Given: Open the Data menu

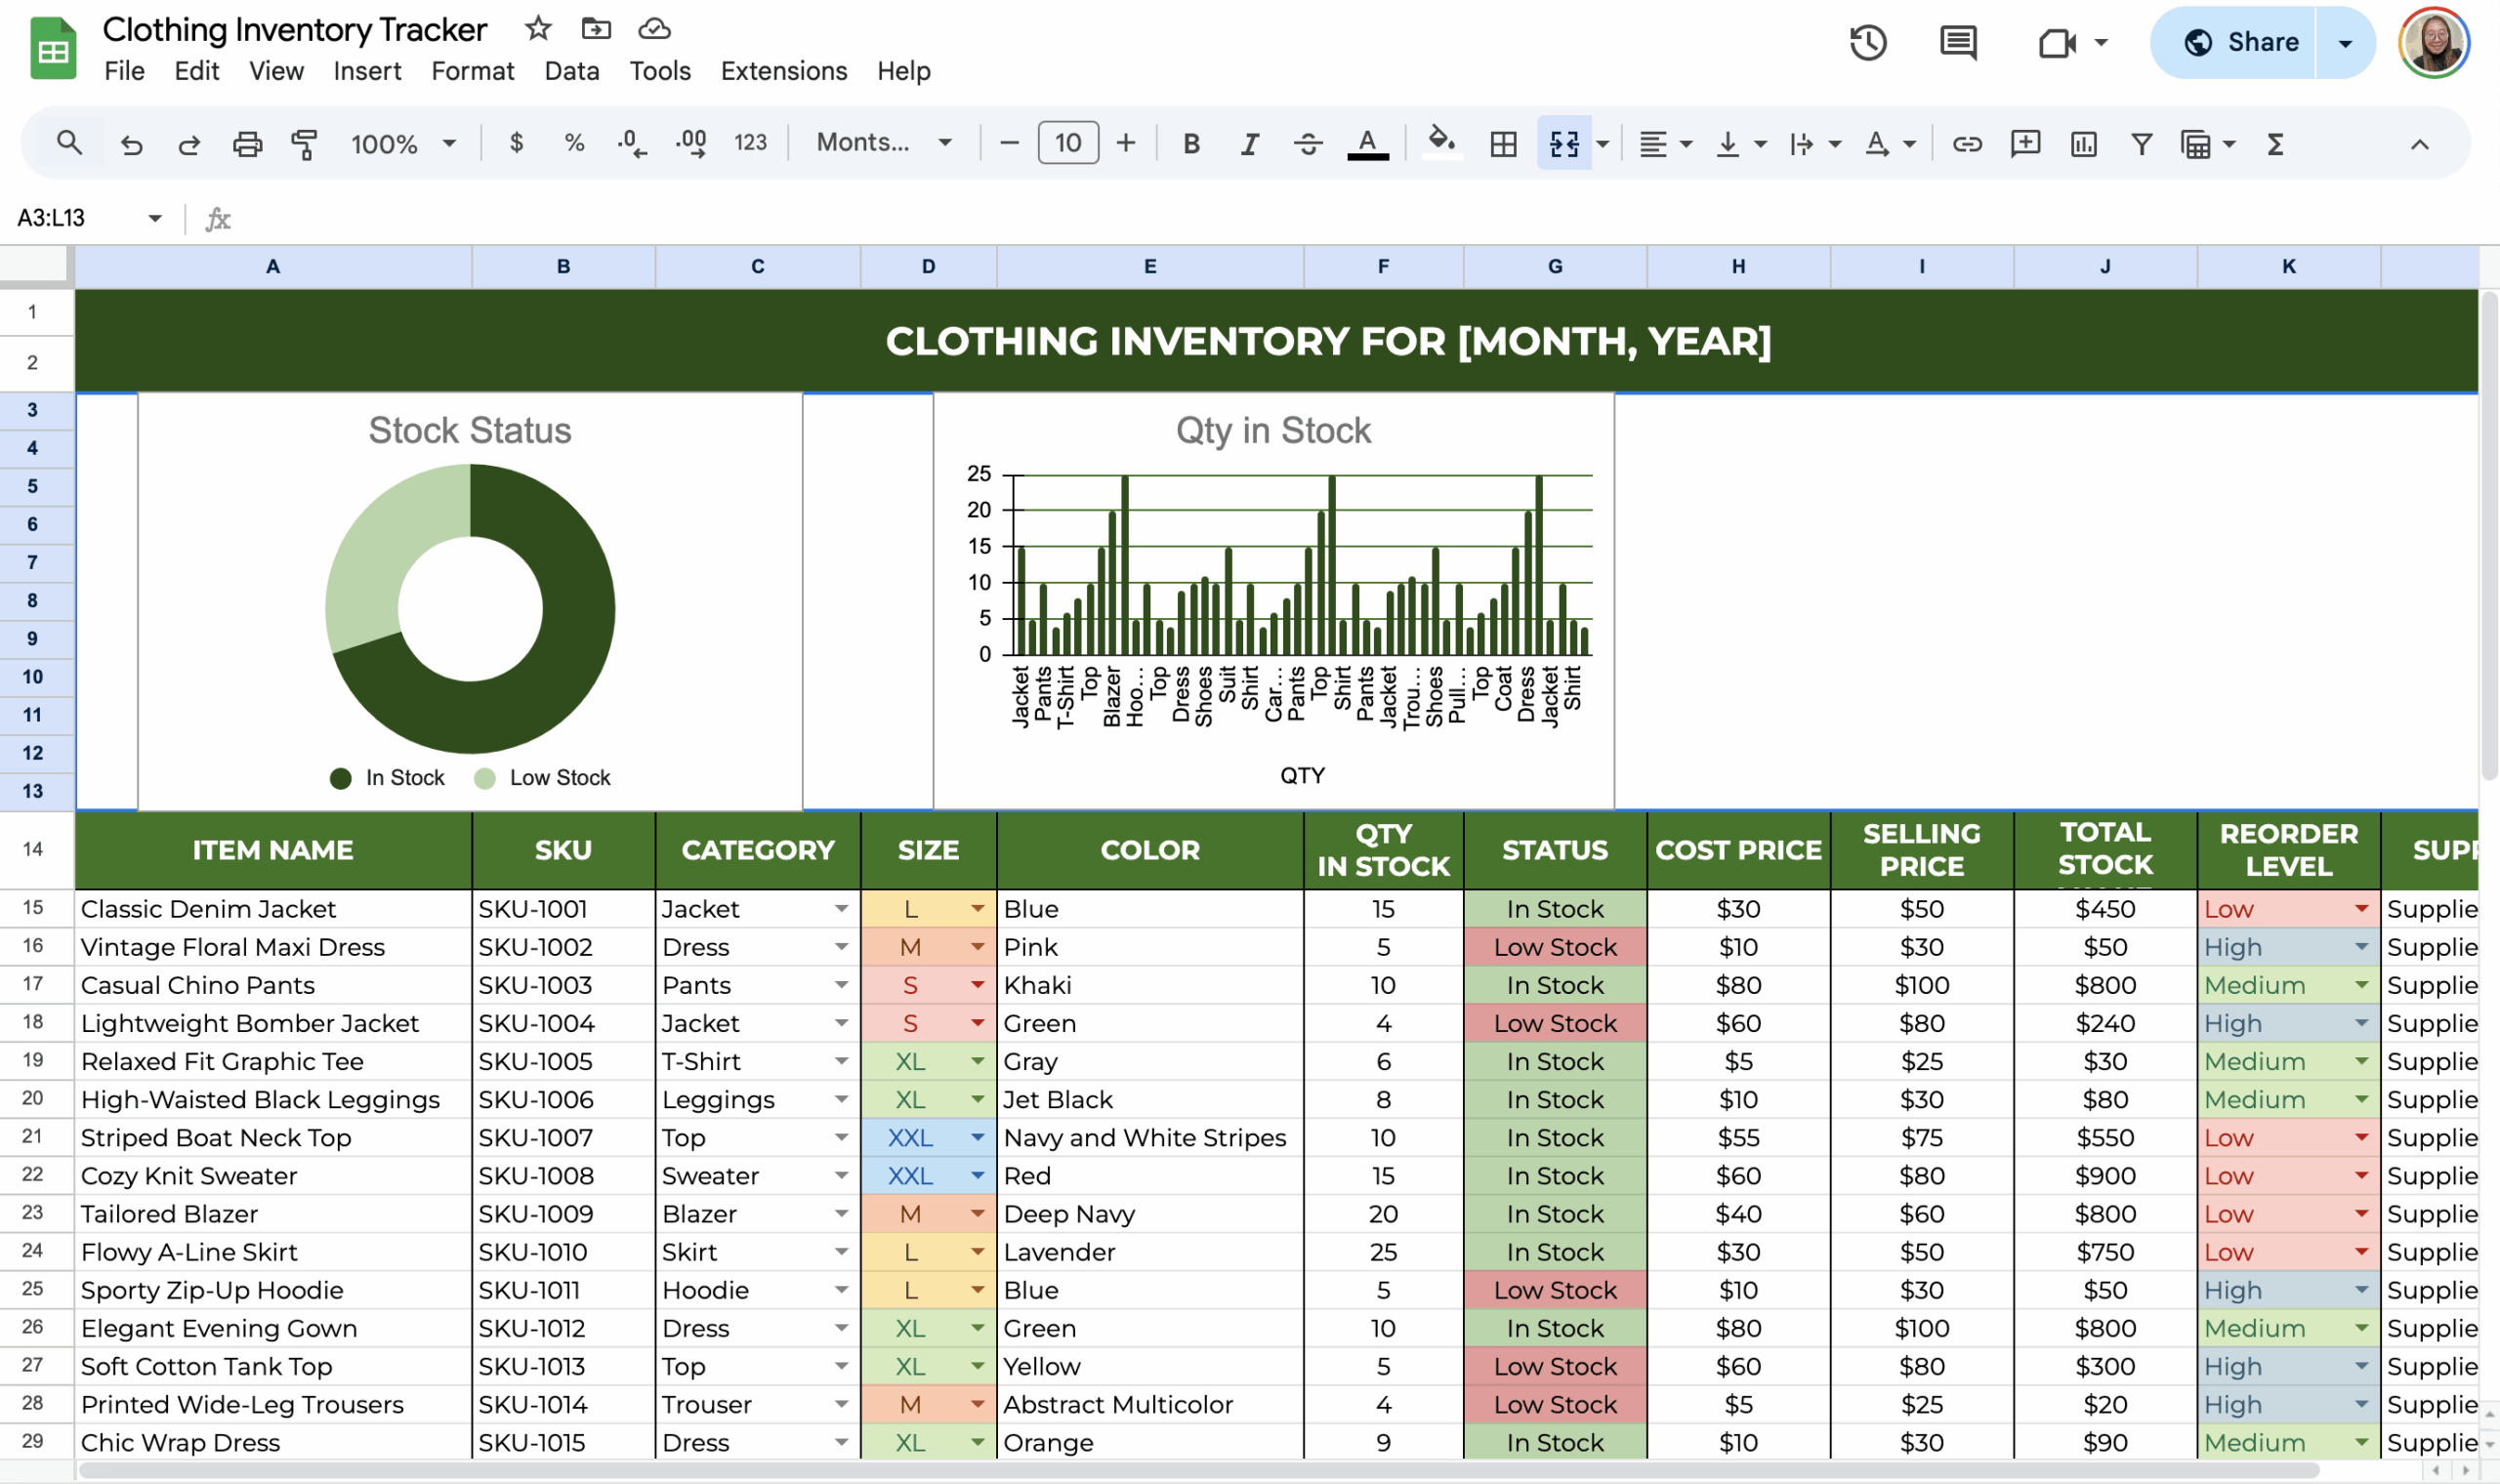Looking at the screenshot, I should [x=571, y=70].
